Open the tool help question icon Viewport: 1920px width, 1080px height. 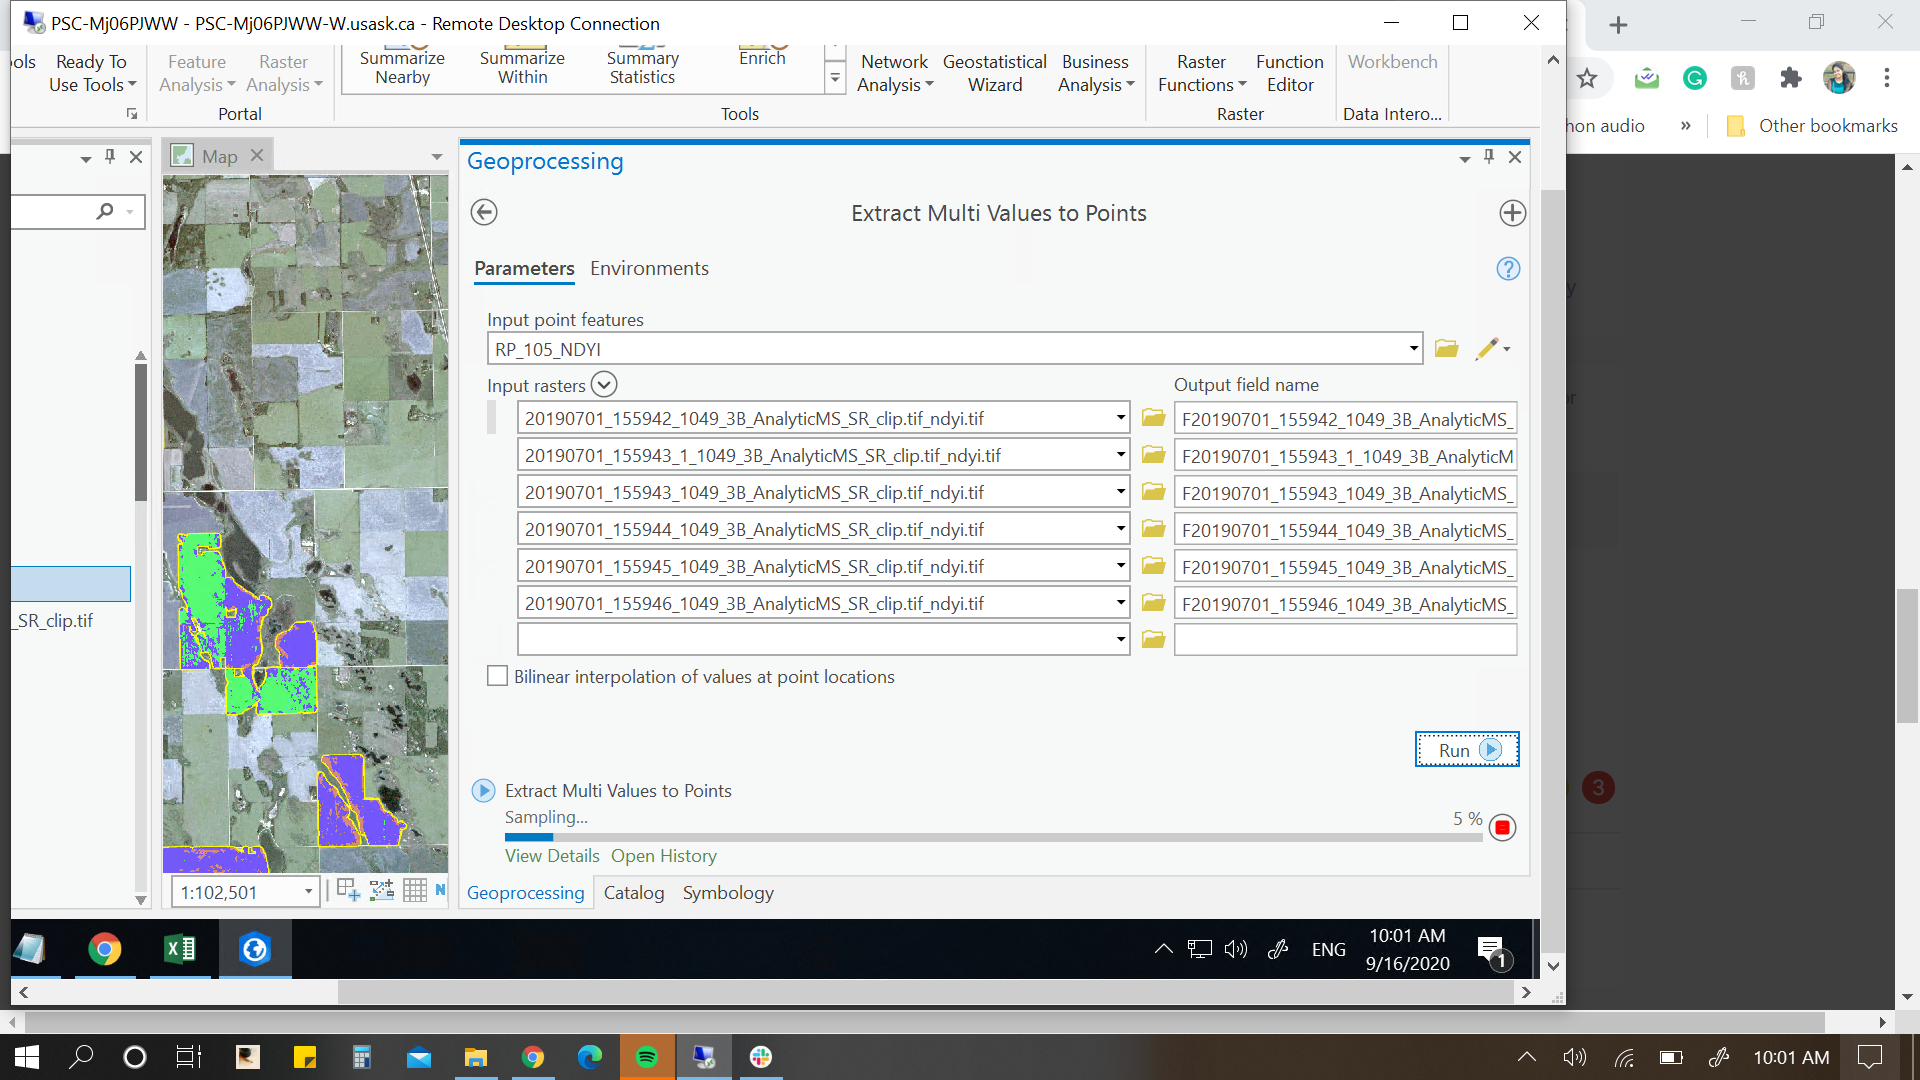[1508, 268]
